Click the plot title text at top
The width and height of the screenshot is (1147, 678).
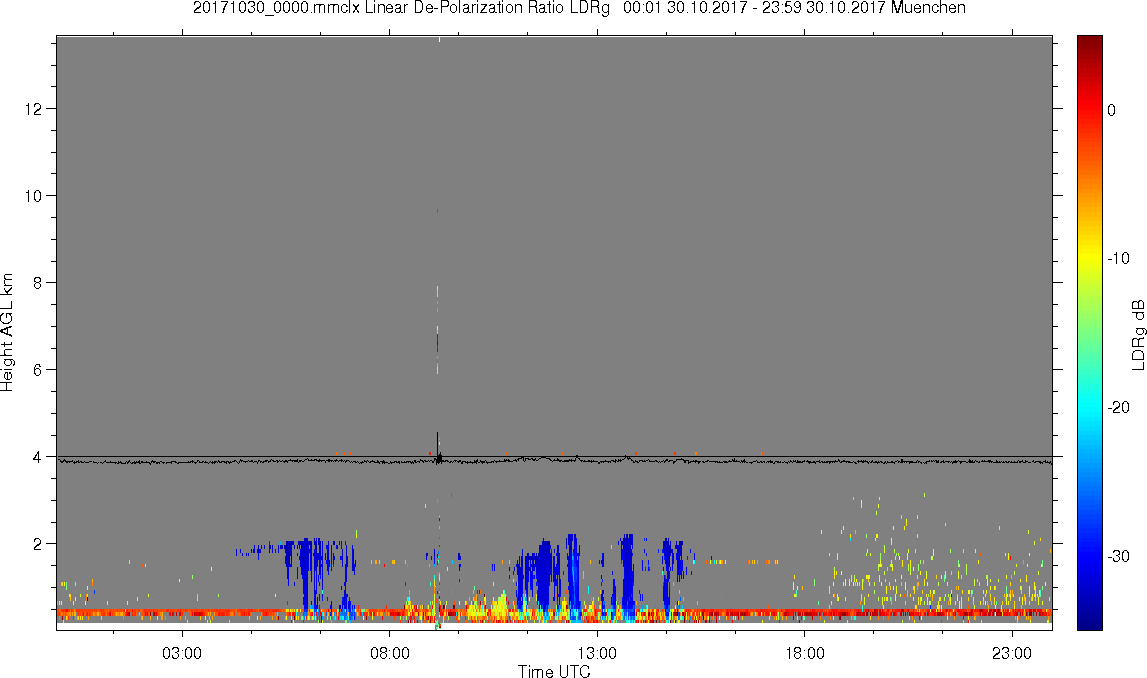pyautogui.click(x=579, y=8)
